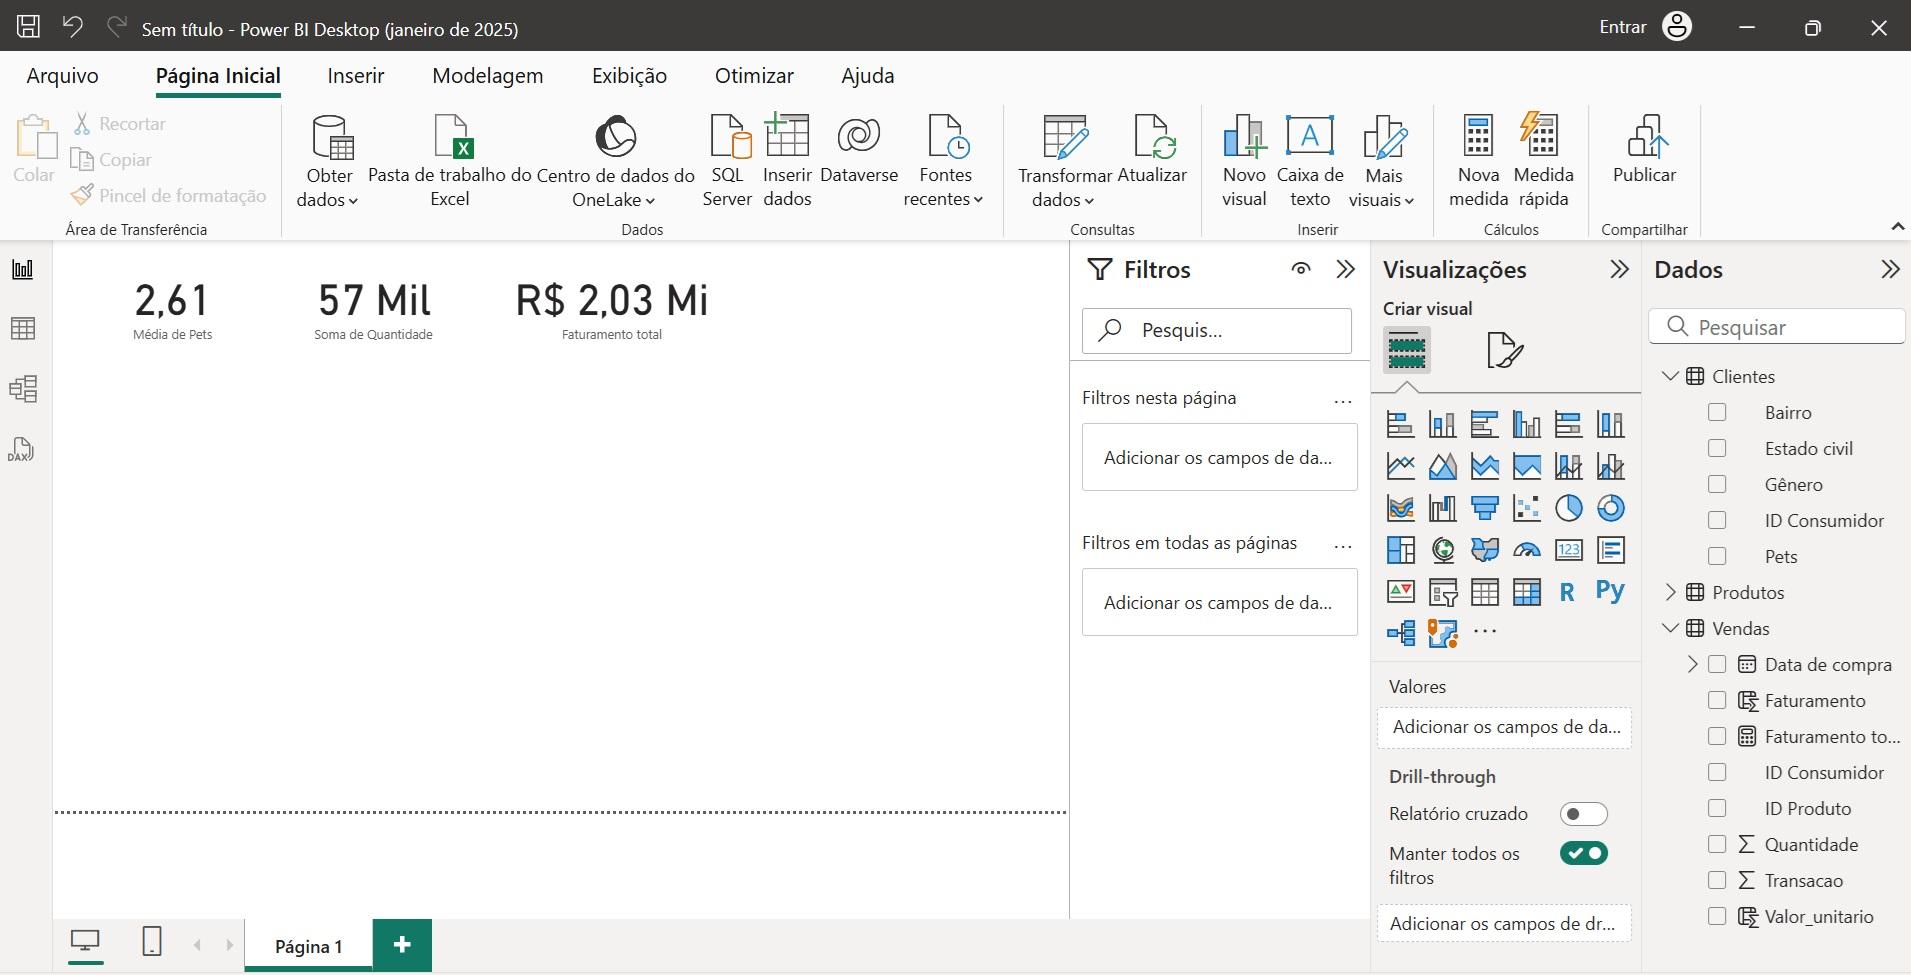
Task: Choose the Python visual icon
Action: point(1610,591)
